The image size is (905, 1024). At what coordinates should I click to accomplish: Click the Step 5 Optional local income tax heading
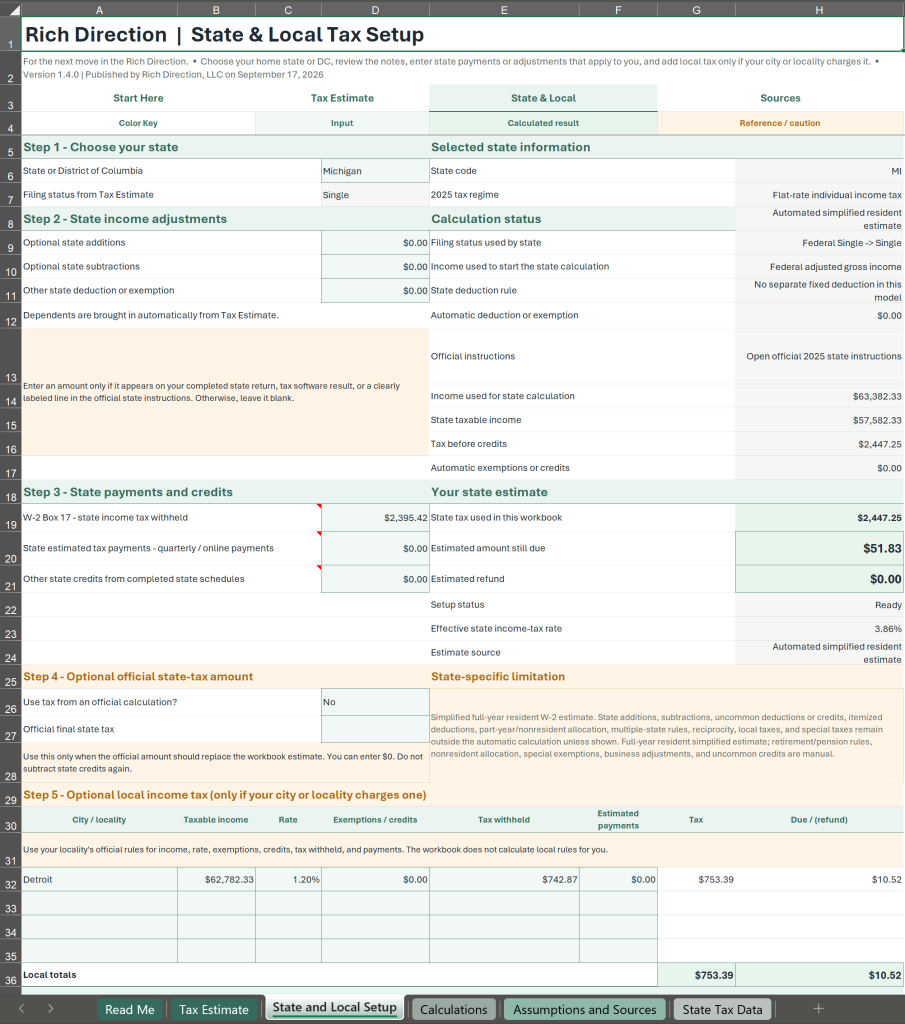[225, 795]
